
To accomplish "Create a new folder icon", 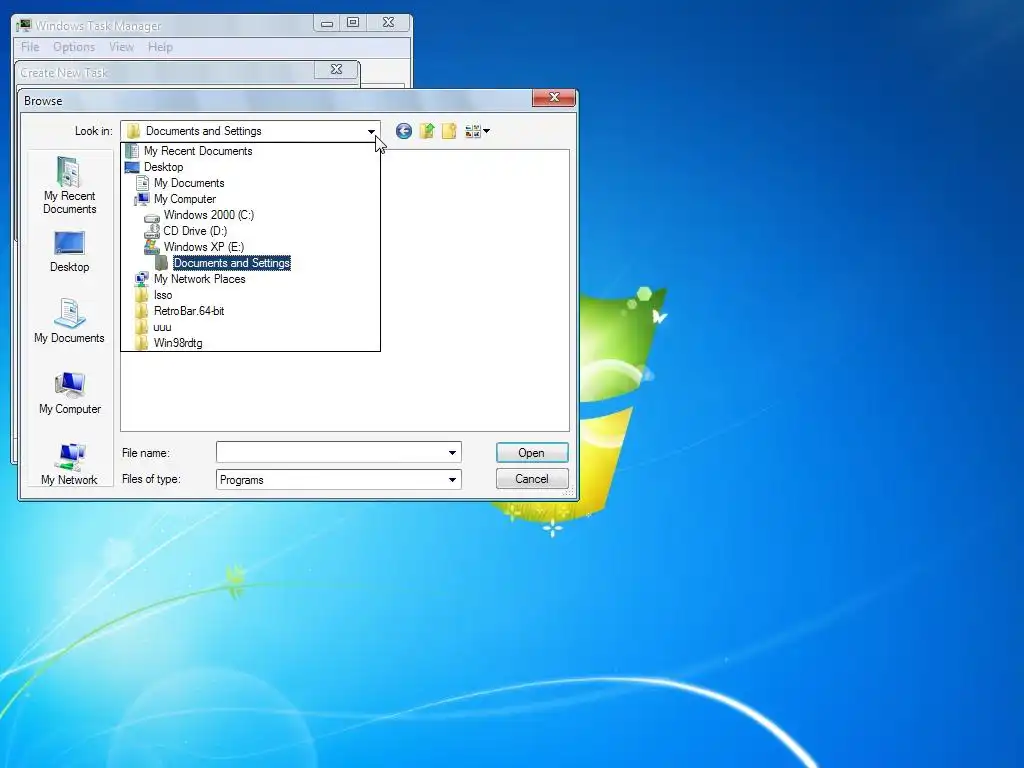I will (x=449, y=131).
